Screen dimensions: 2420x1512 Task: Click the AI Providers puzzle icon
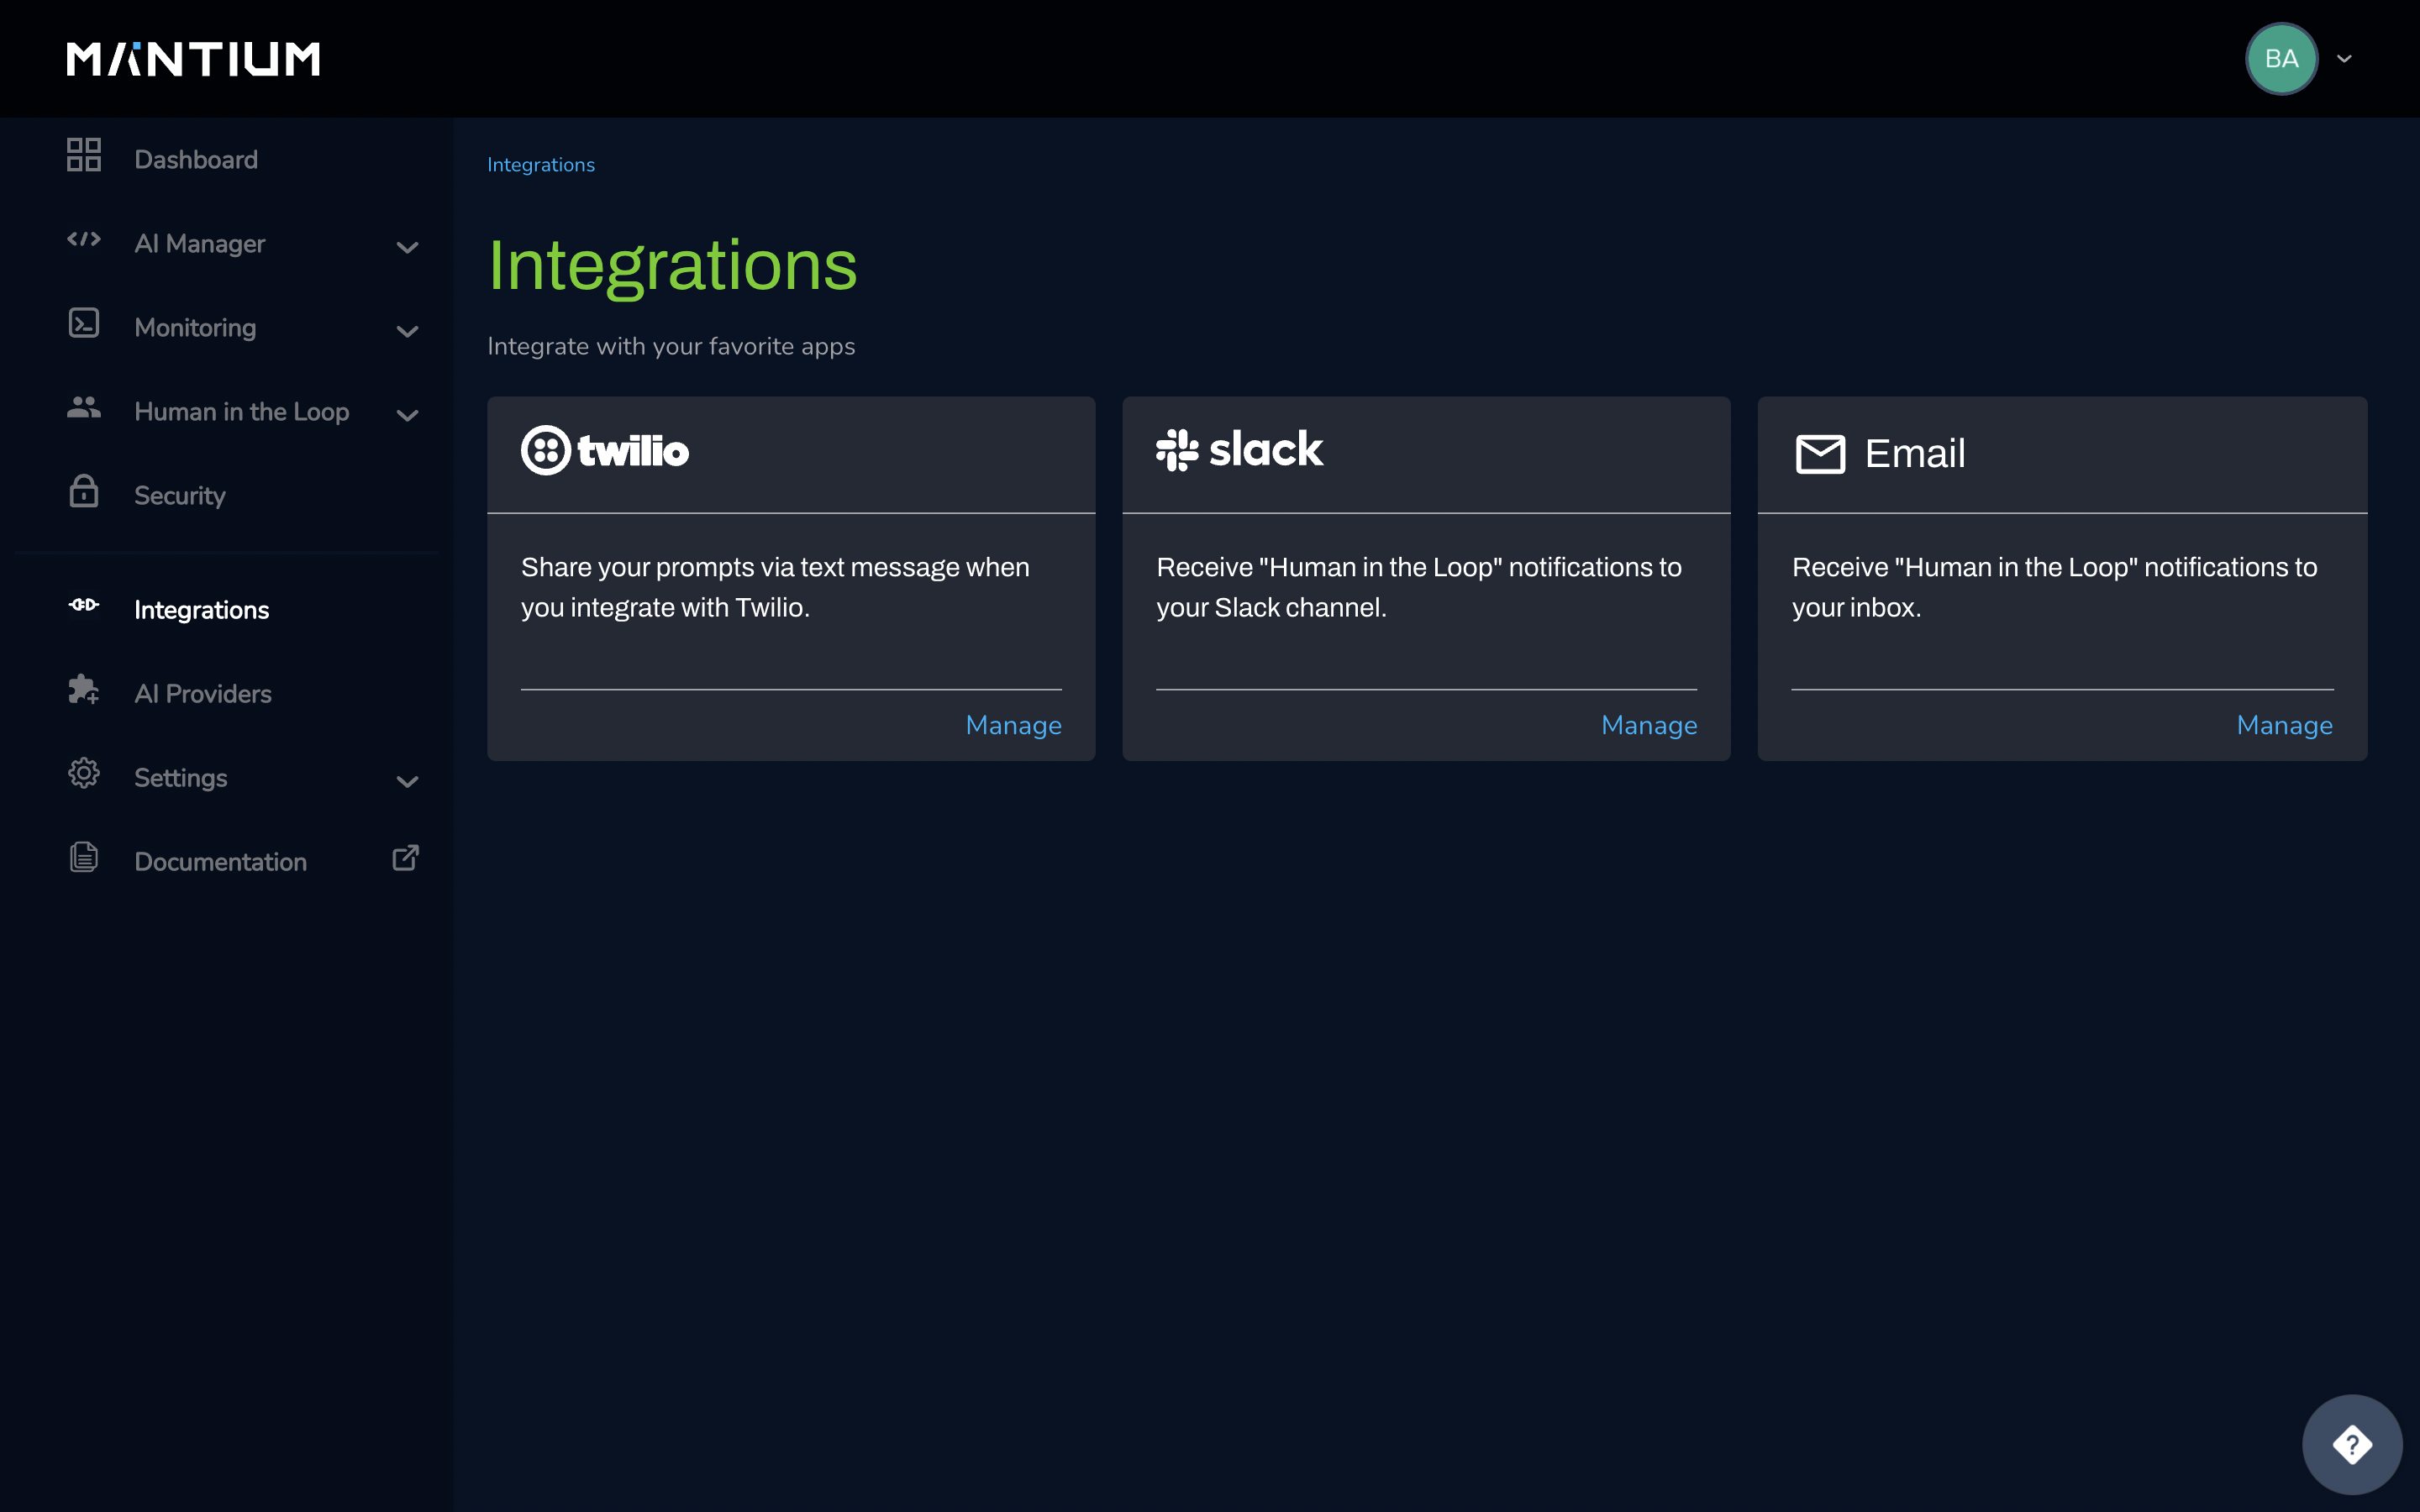click(84, 689)
